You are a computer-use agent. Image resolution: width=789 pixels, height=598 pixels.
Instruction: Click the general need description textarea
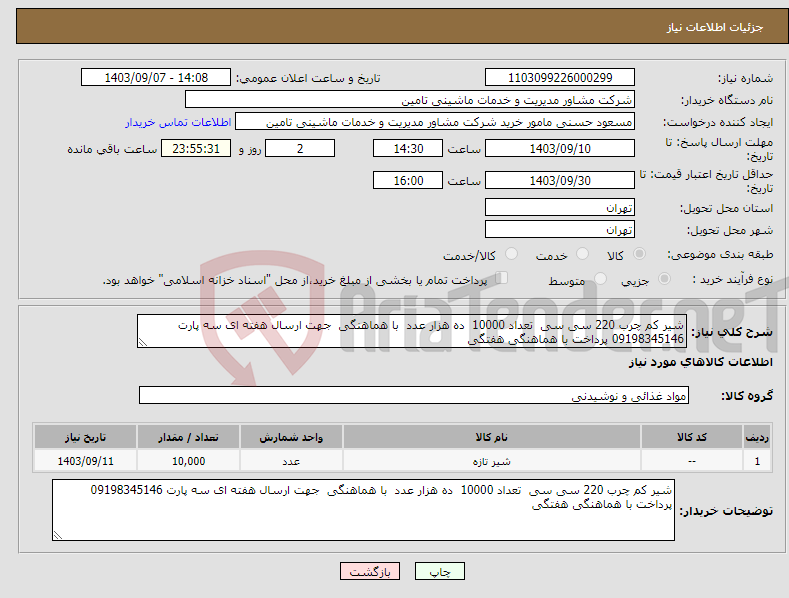coord(412,331)
